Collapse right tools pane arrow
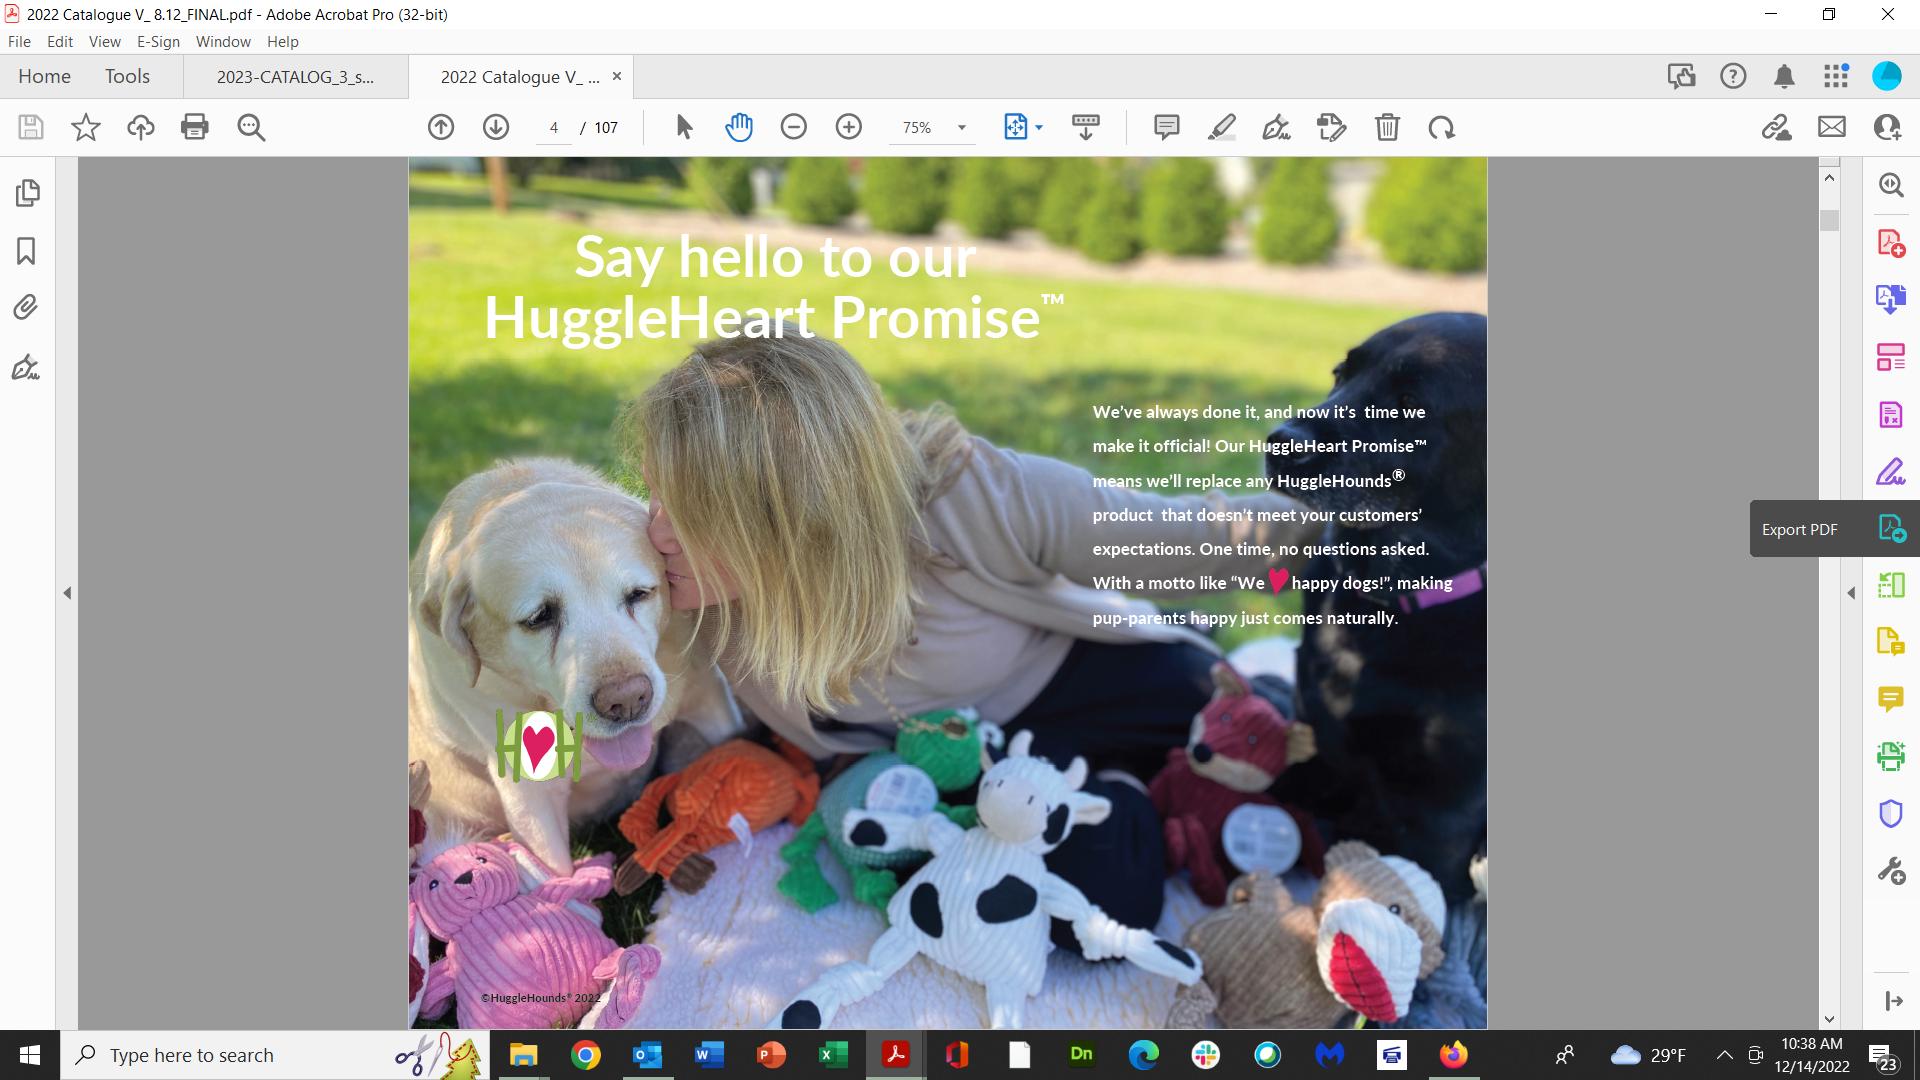 (1851, 593)
